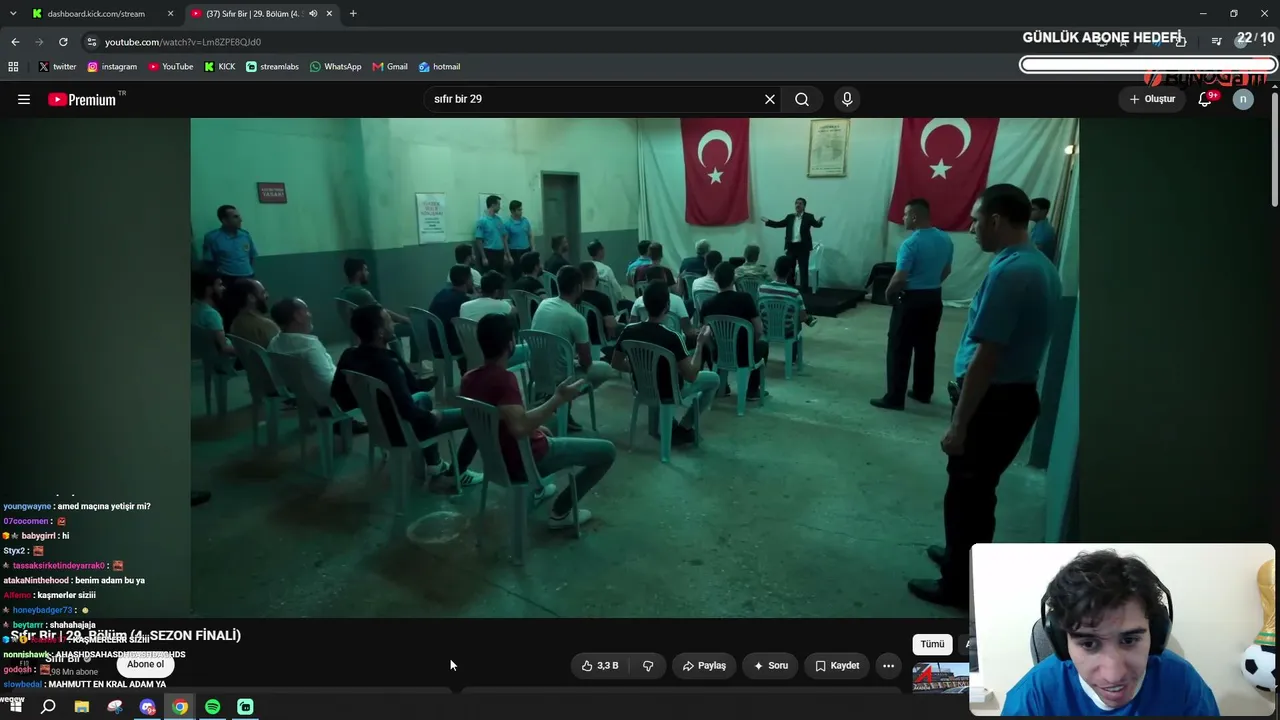Open the WhatsApp bookmark
Viewport: 1280px width, 720px height.
[335, 67]
